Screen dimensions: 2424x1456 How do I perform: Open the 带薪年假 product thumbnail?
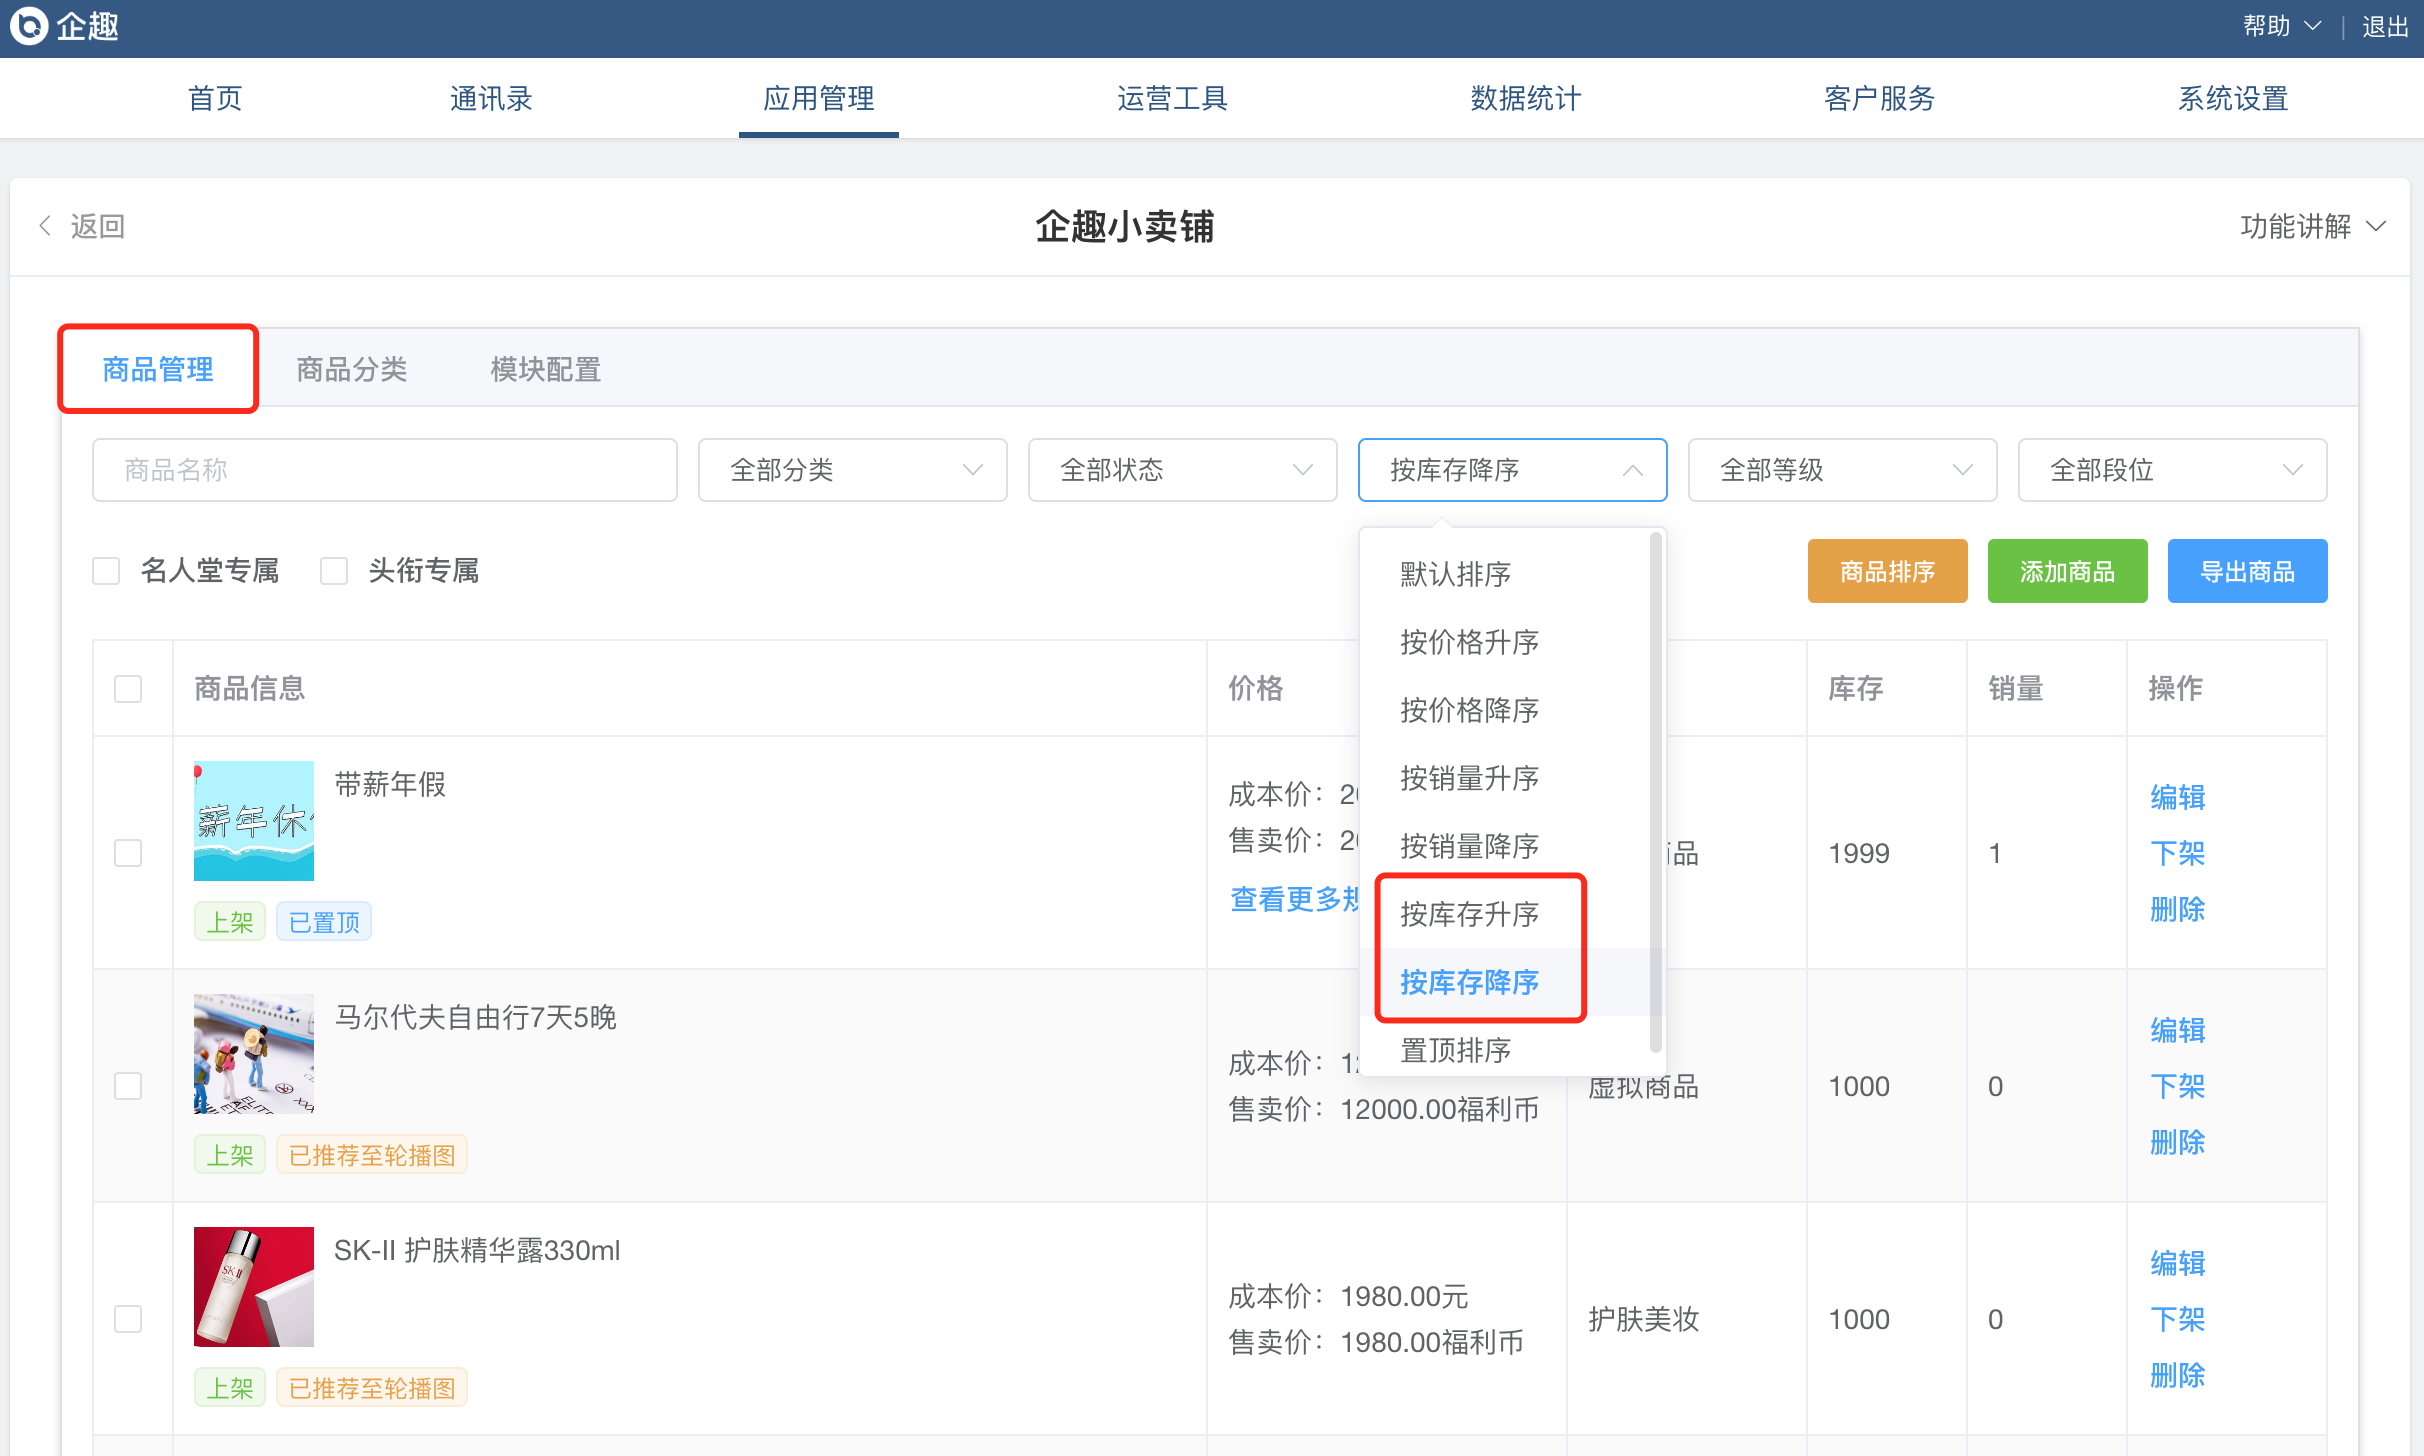(253, 820)
